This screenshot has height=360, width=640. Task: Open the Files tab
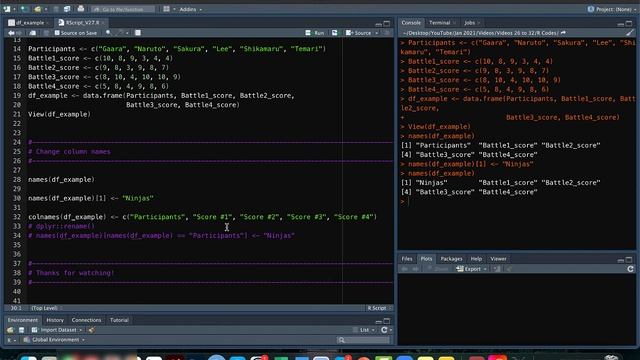pyautogui.click(x=407, y=259)
